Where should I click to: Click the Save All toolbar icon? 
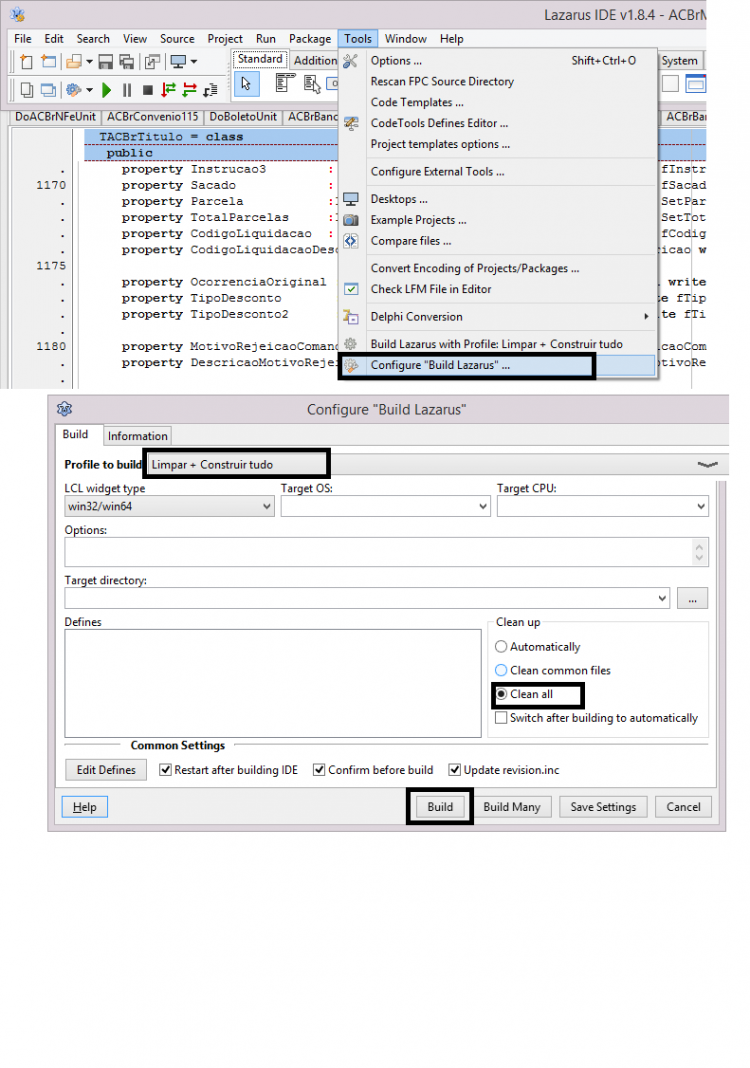[x=127, y=62]
